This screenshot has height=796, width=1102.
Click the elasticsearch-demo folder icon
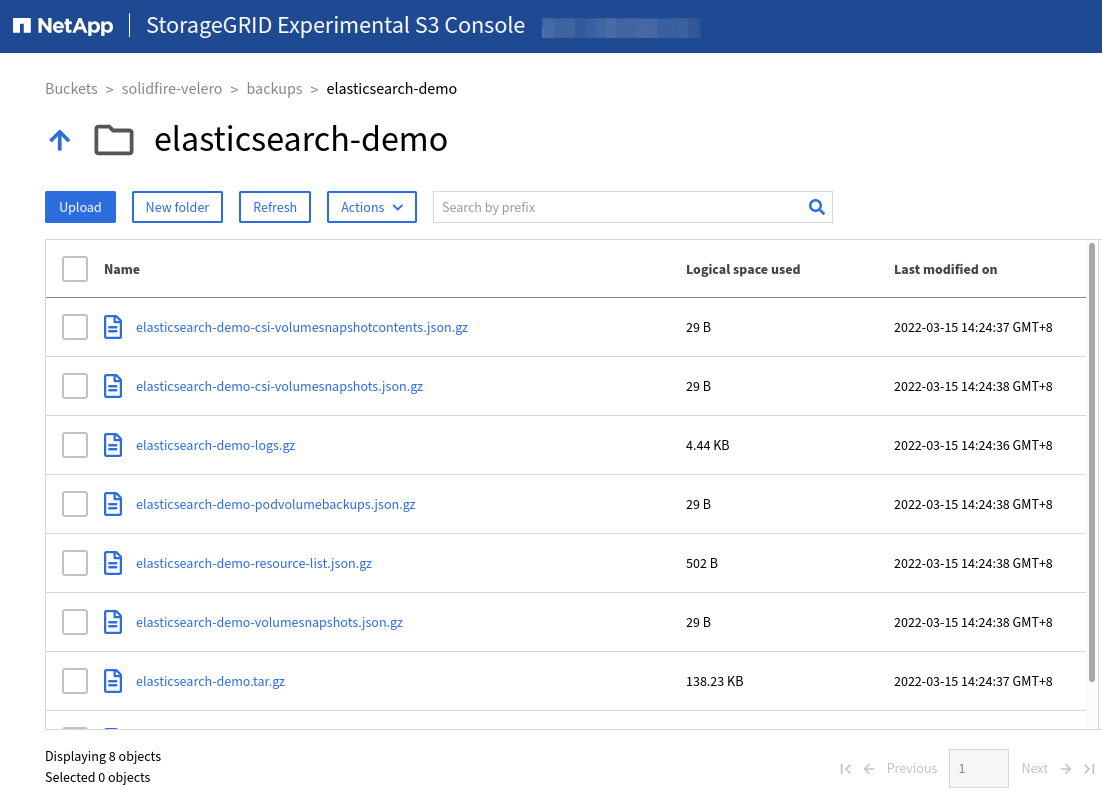click(x=114, y=140)
